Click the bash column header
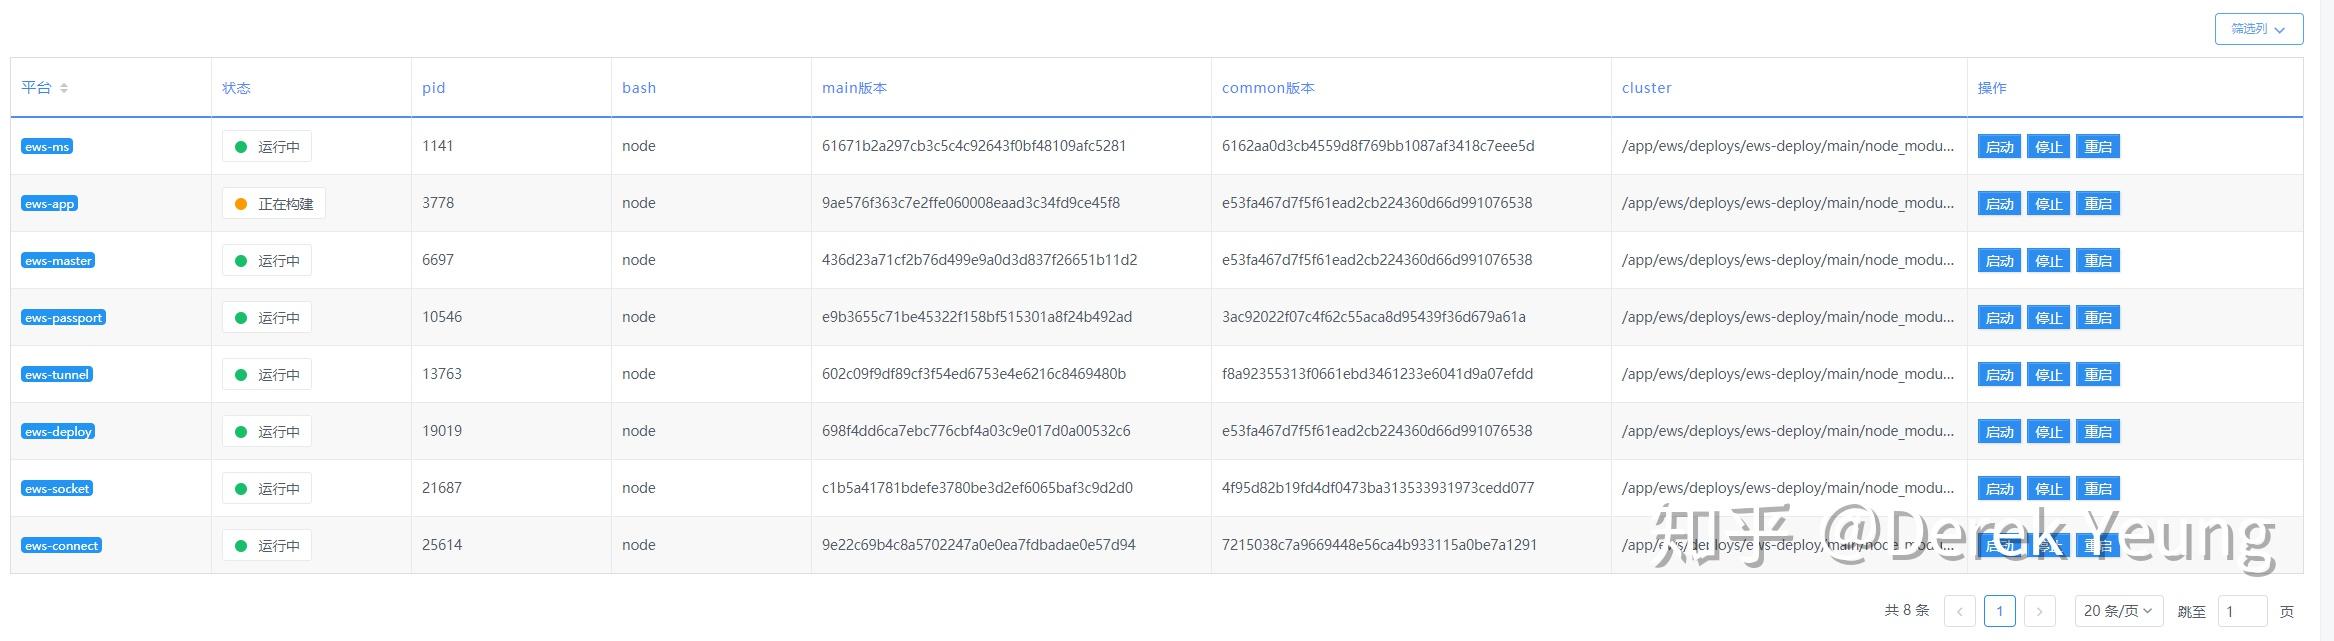Viewport: 2334px width, 641px height. point(639,88)
